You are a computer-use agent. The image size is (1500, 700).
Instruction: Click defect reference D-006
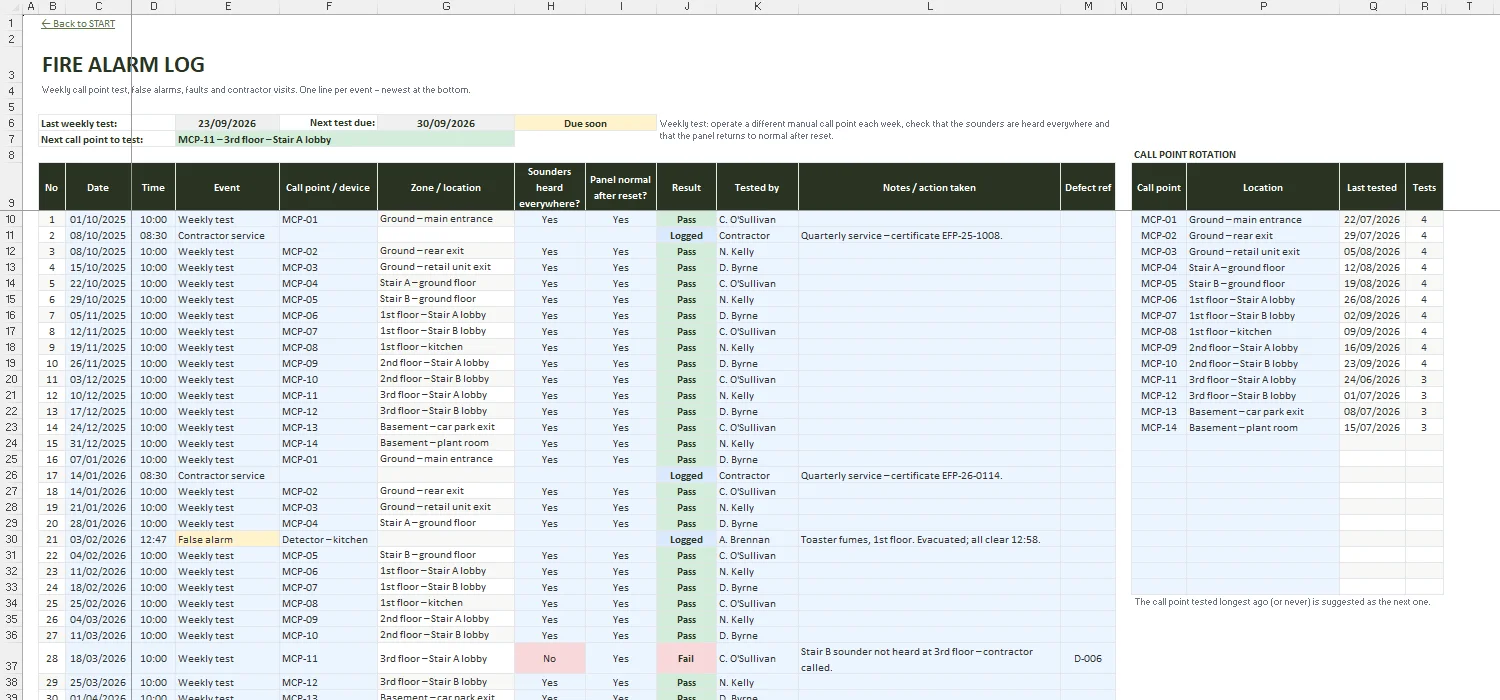(x=1088, y=659)
